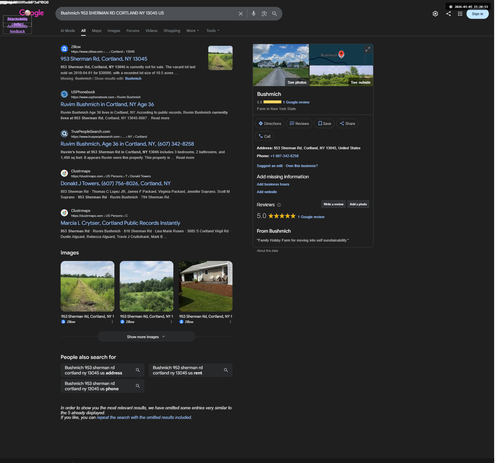
Task: Open second green field image
Action: 146,286
